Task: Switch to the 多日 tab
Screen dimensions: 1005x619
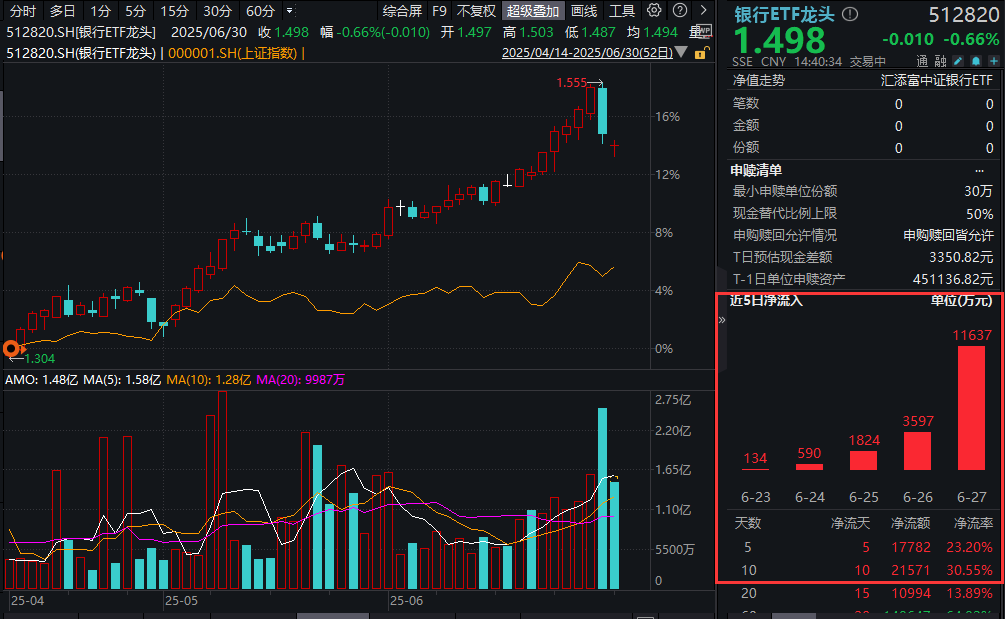Action: click(60, 11)
